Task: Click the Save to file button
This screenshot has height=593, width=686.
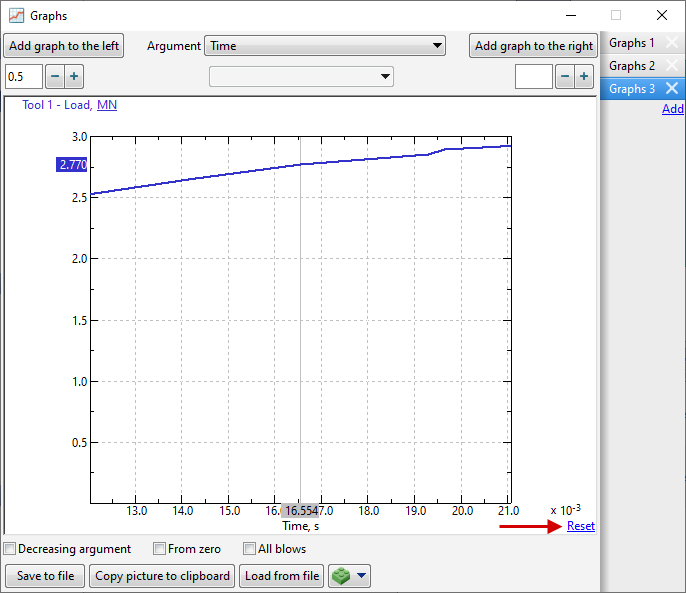Action: 45,576
